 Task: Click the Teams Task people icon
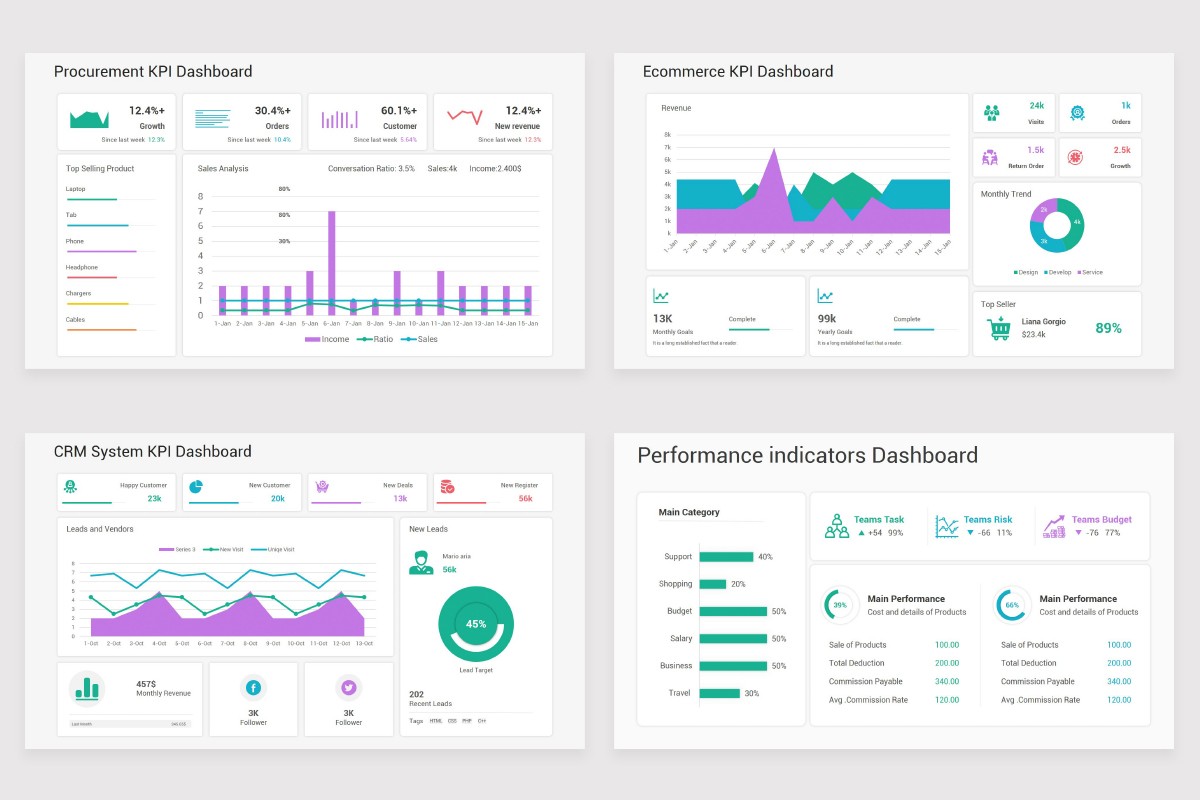coord(837,526)
